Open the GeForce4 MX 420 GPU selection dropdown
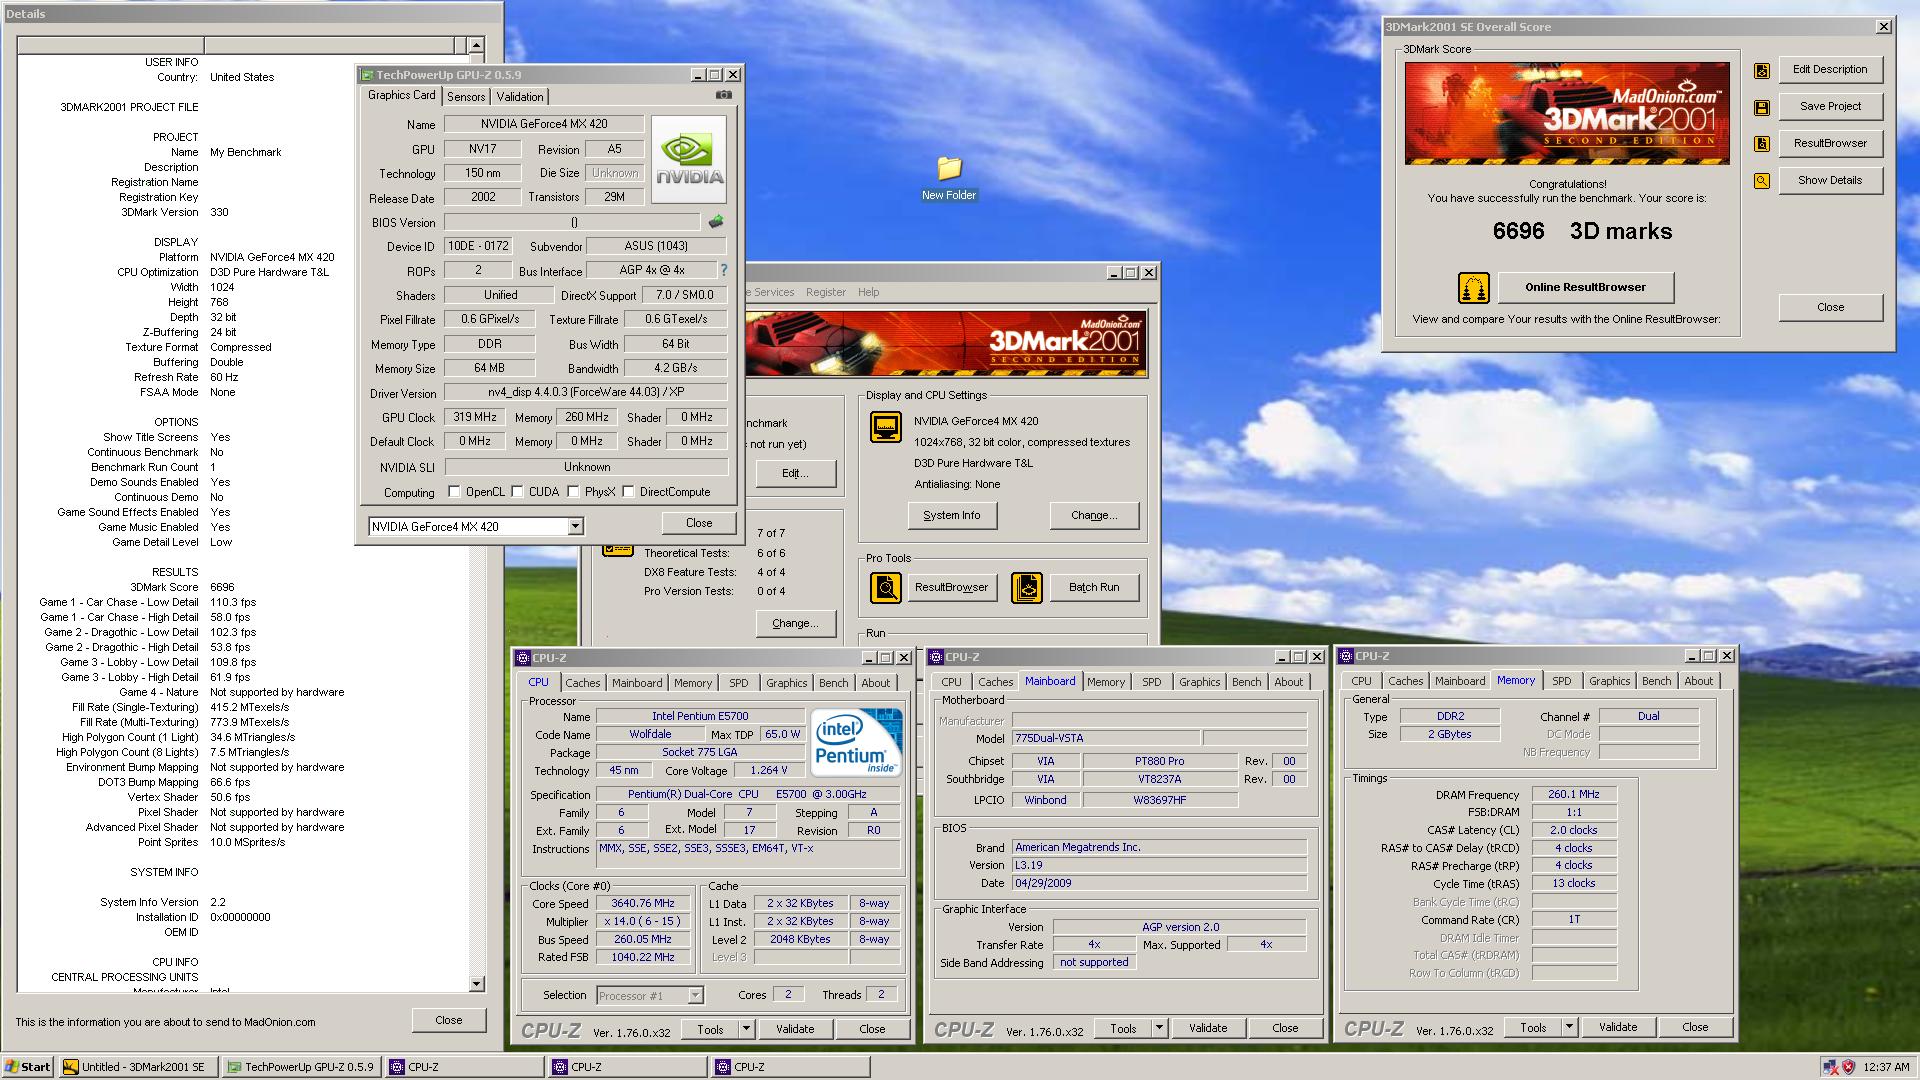The width and height of the screenshot is (1920, 1080). 575,526
